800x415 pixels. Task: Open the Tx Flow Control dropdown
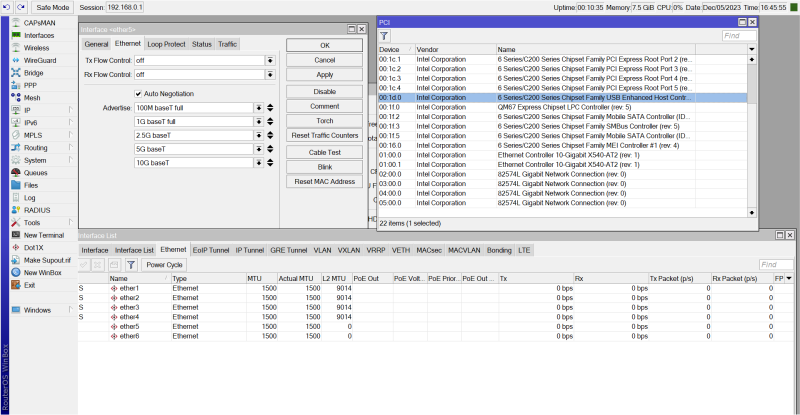coord(270,60)
